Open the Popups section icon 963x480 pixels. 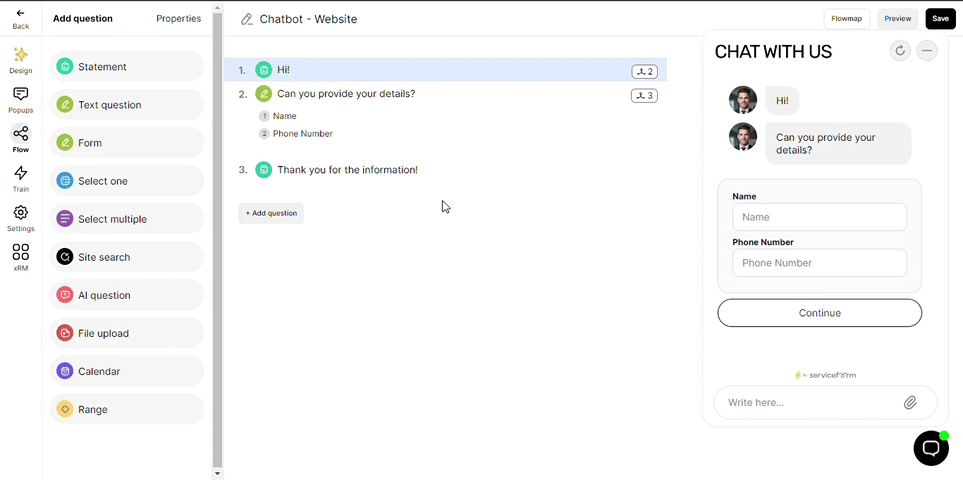tap(20, 94)
